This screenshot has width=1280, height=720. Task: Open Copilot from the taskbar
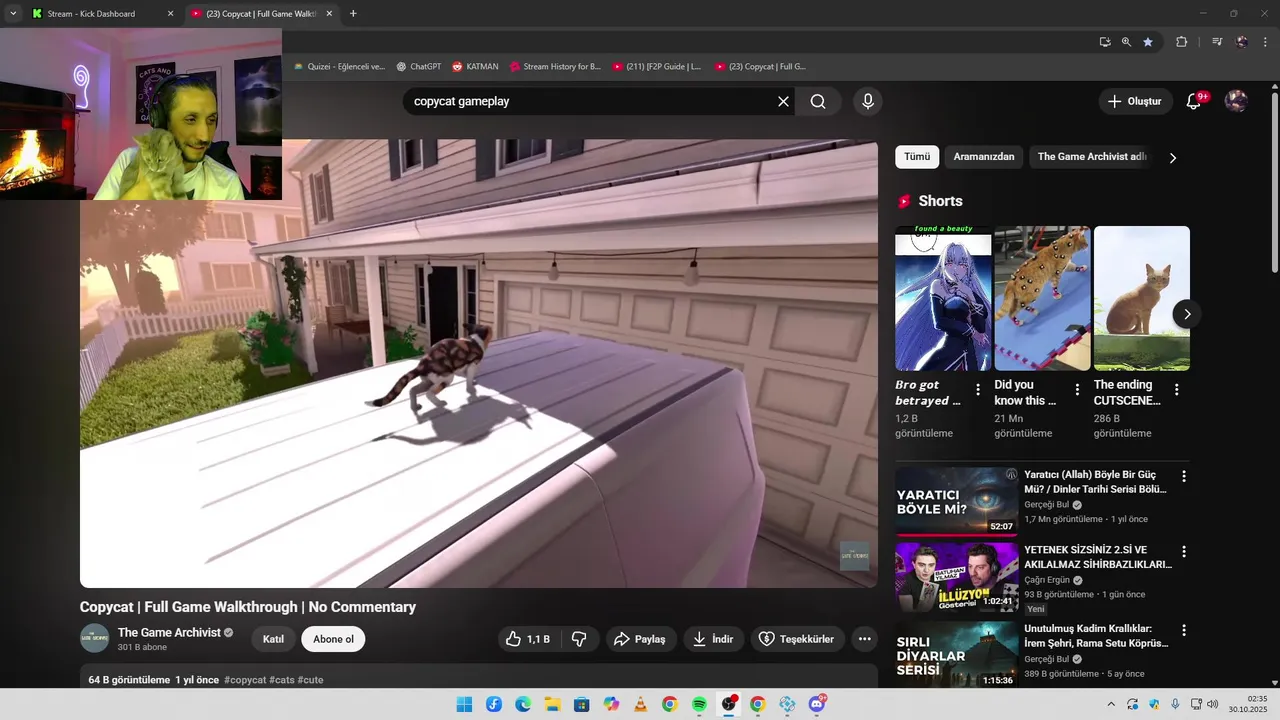(x=611, y=705)
